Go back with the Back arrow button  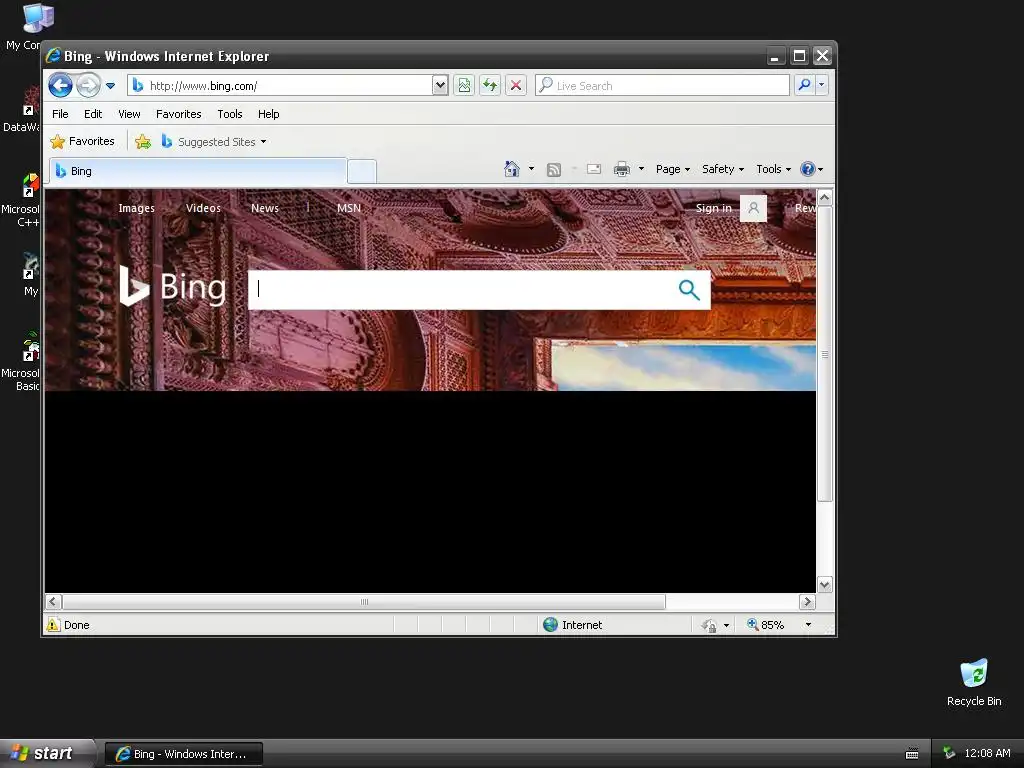[60, 86]
